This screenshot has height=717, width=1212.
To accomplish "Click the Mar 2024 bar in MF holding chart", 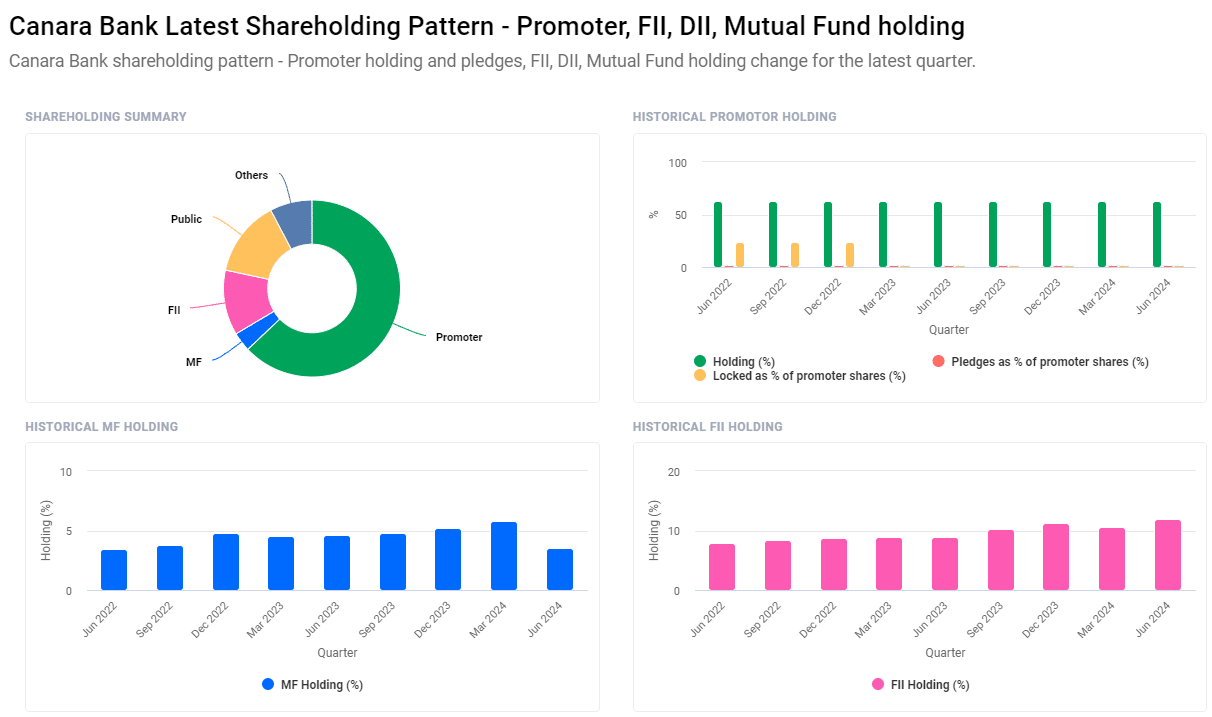I will coord(504,556).
